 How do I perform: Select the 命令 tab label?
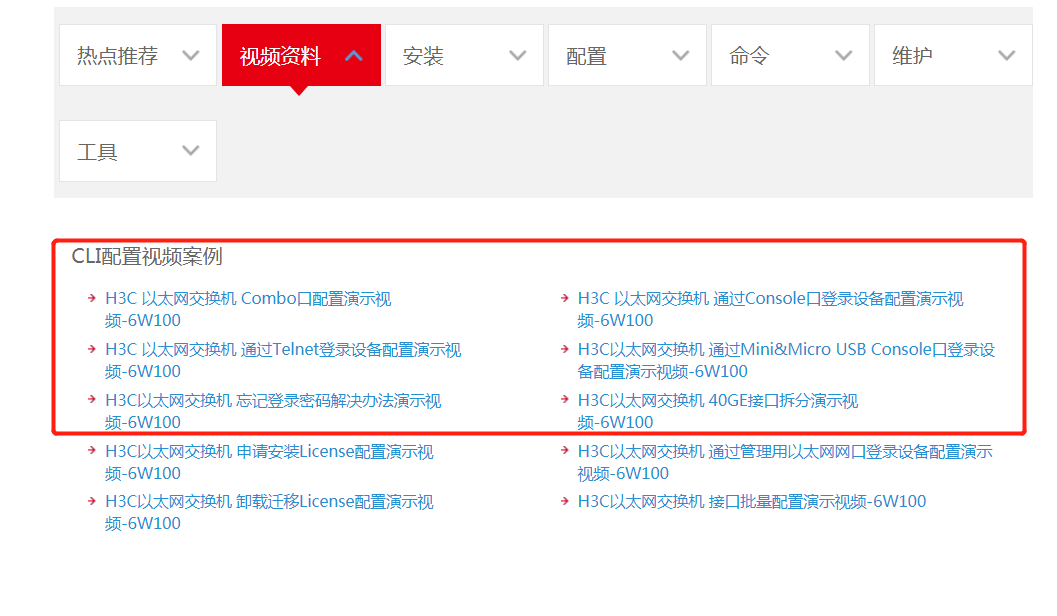[750, 56]
